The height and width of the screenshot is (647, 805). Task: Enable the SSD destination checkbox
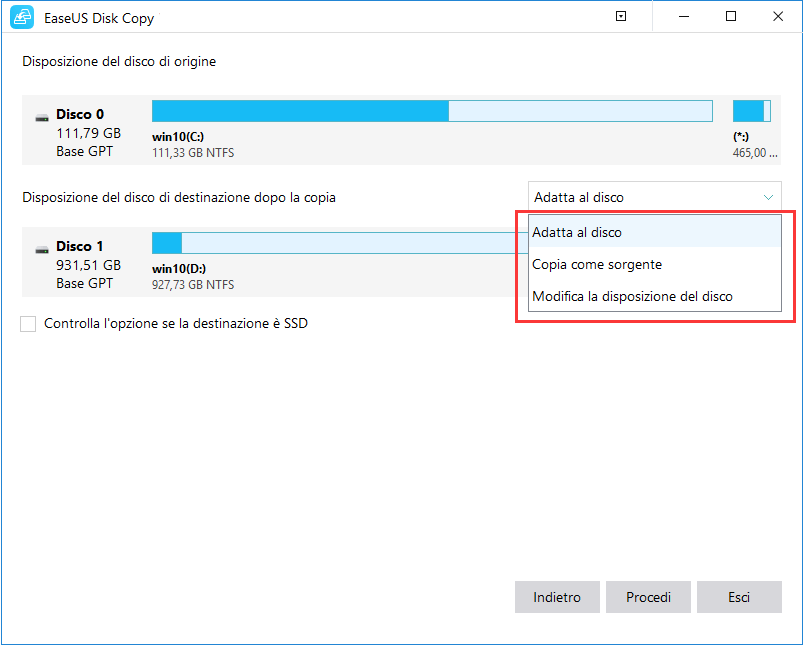(x=28, y=324)
